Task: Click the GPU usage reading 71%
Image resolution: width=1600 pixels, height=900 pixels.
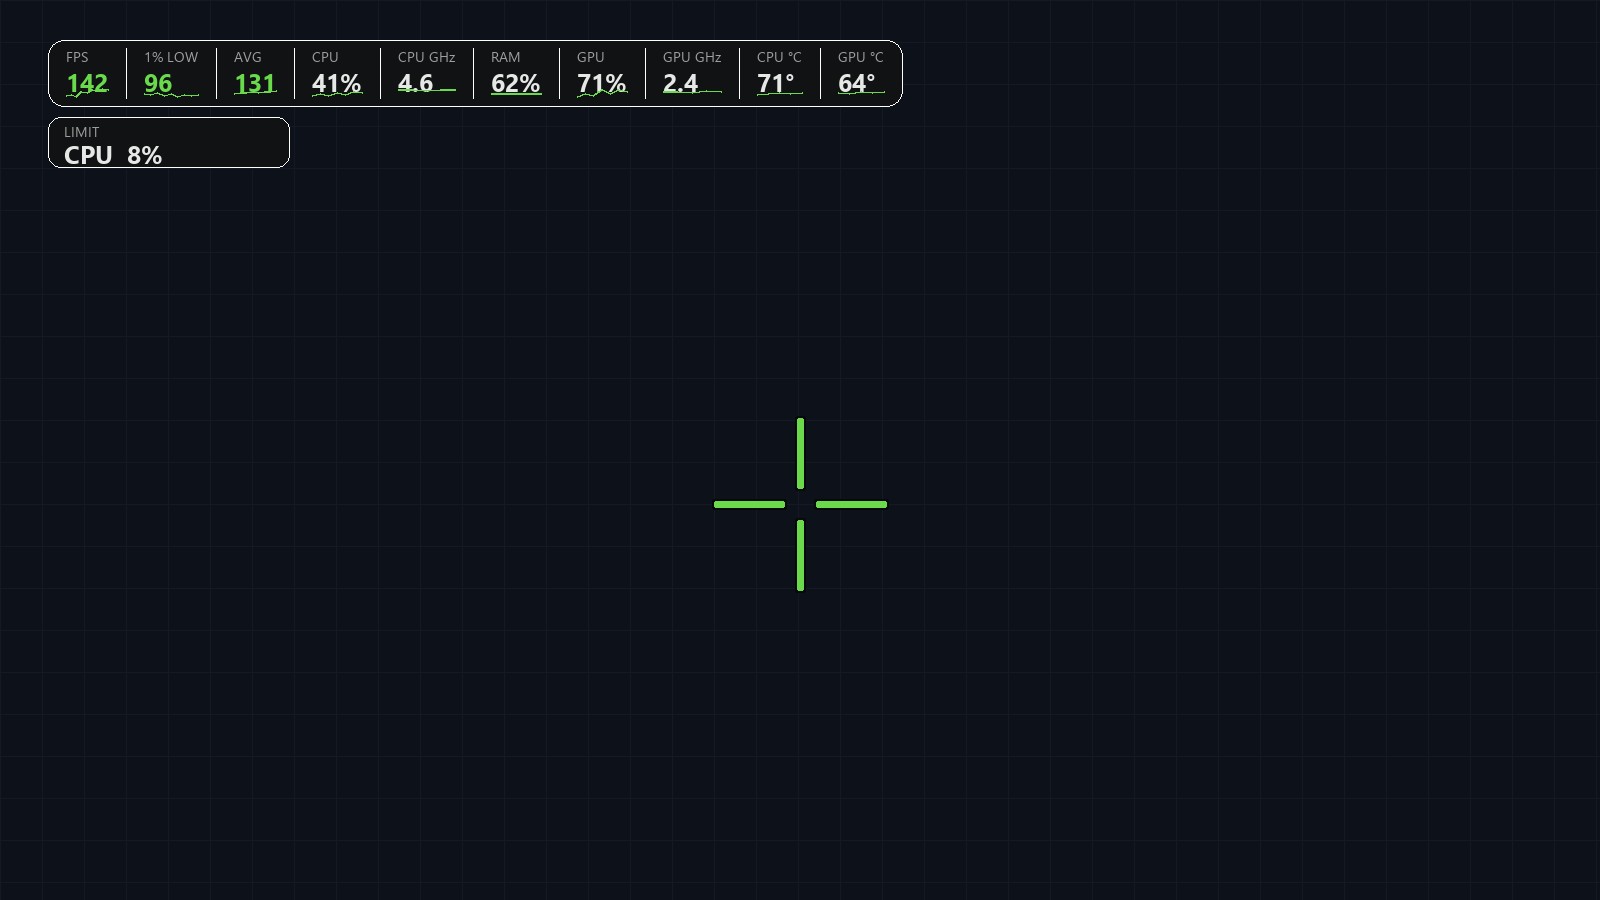Action: pyautogui.click(x=602, y=84)
